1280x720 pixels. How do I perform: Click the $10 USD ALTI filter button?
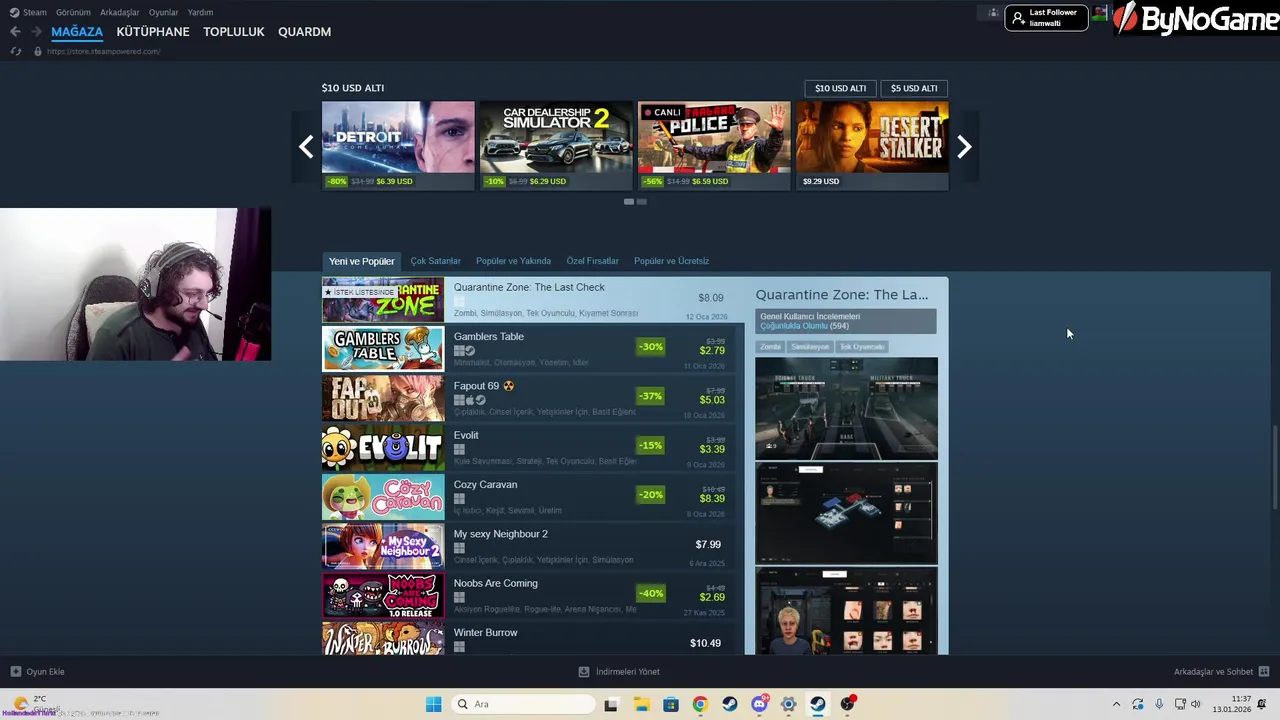coord(840,88)
